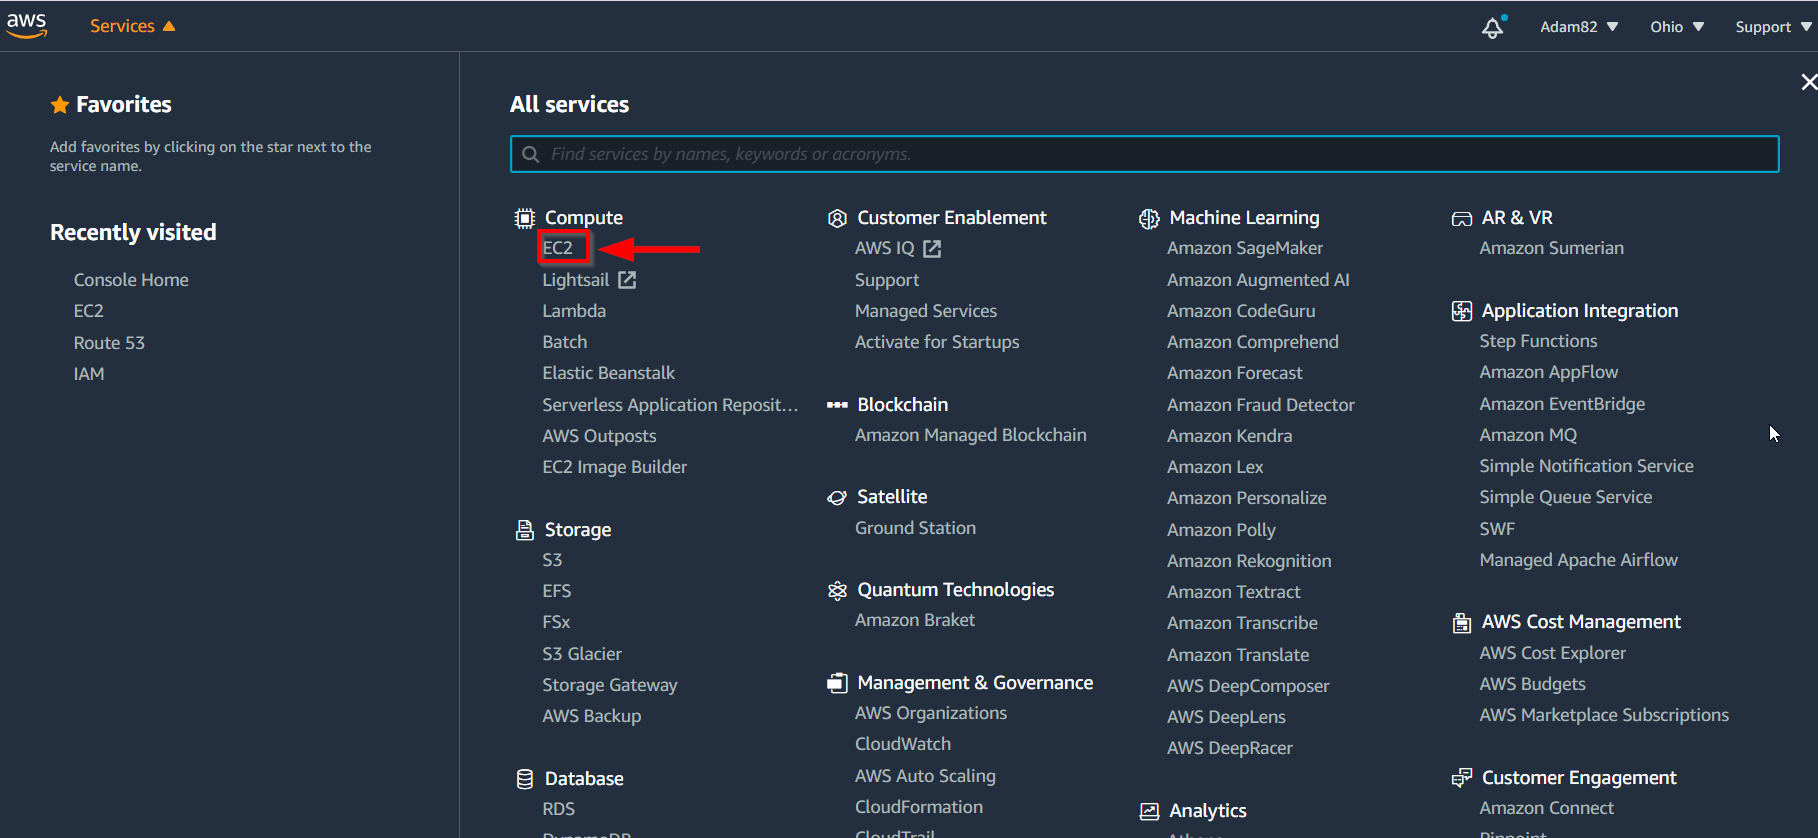The height and width of the screenshot is (838, 1818).
Task: Open Activate for Startups
Action: (937, 342)
